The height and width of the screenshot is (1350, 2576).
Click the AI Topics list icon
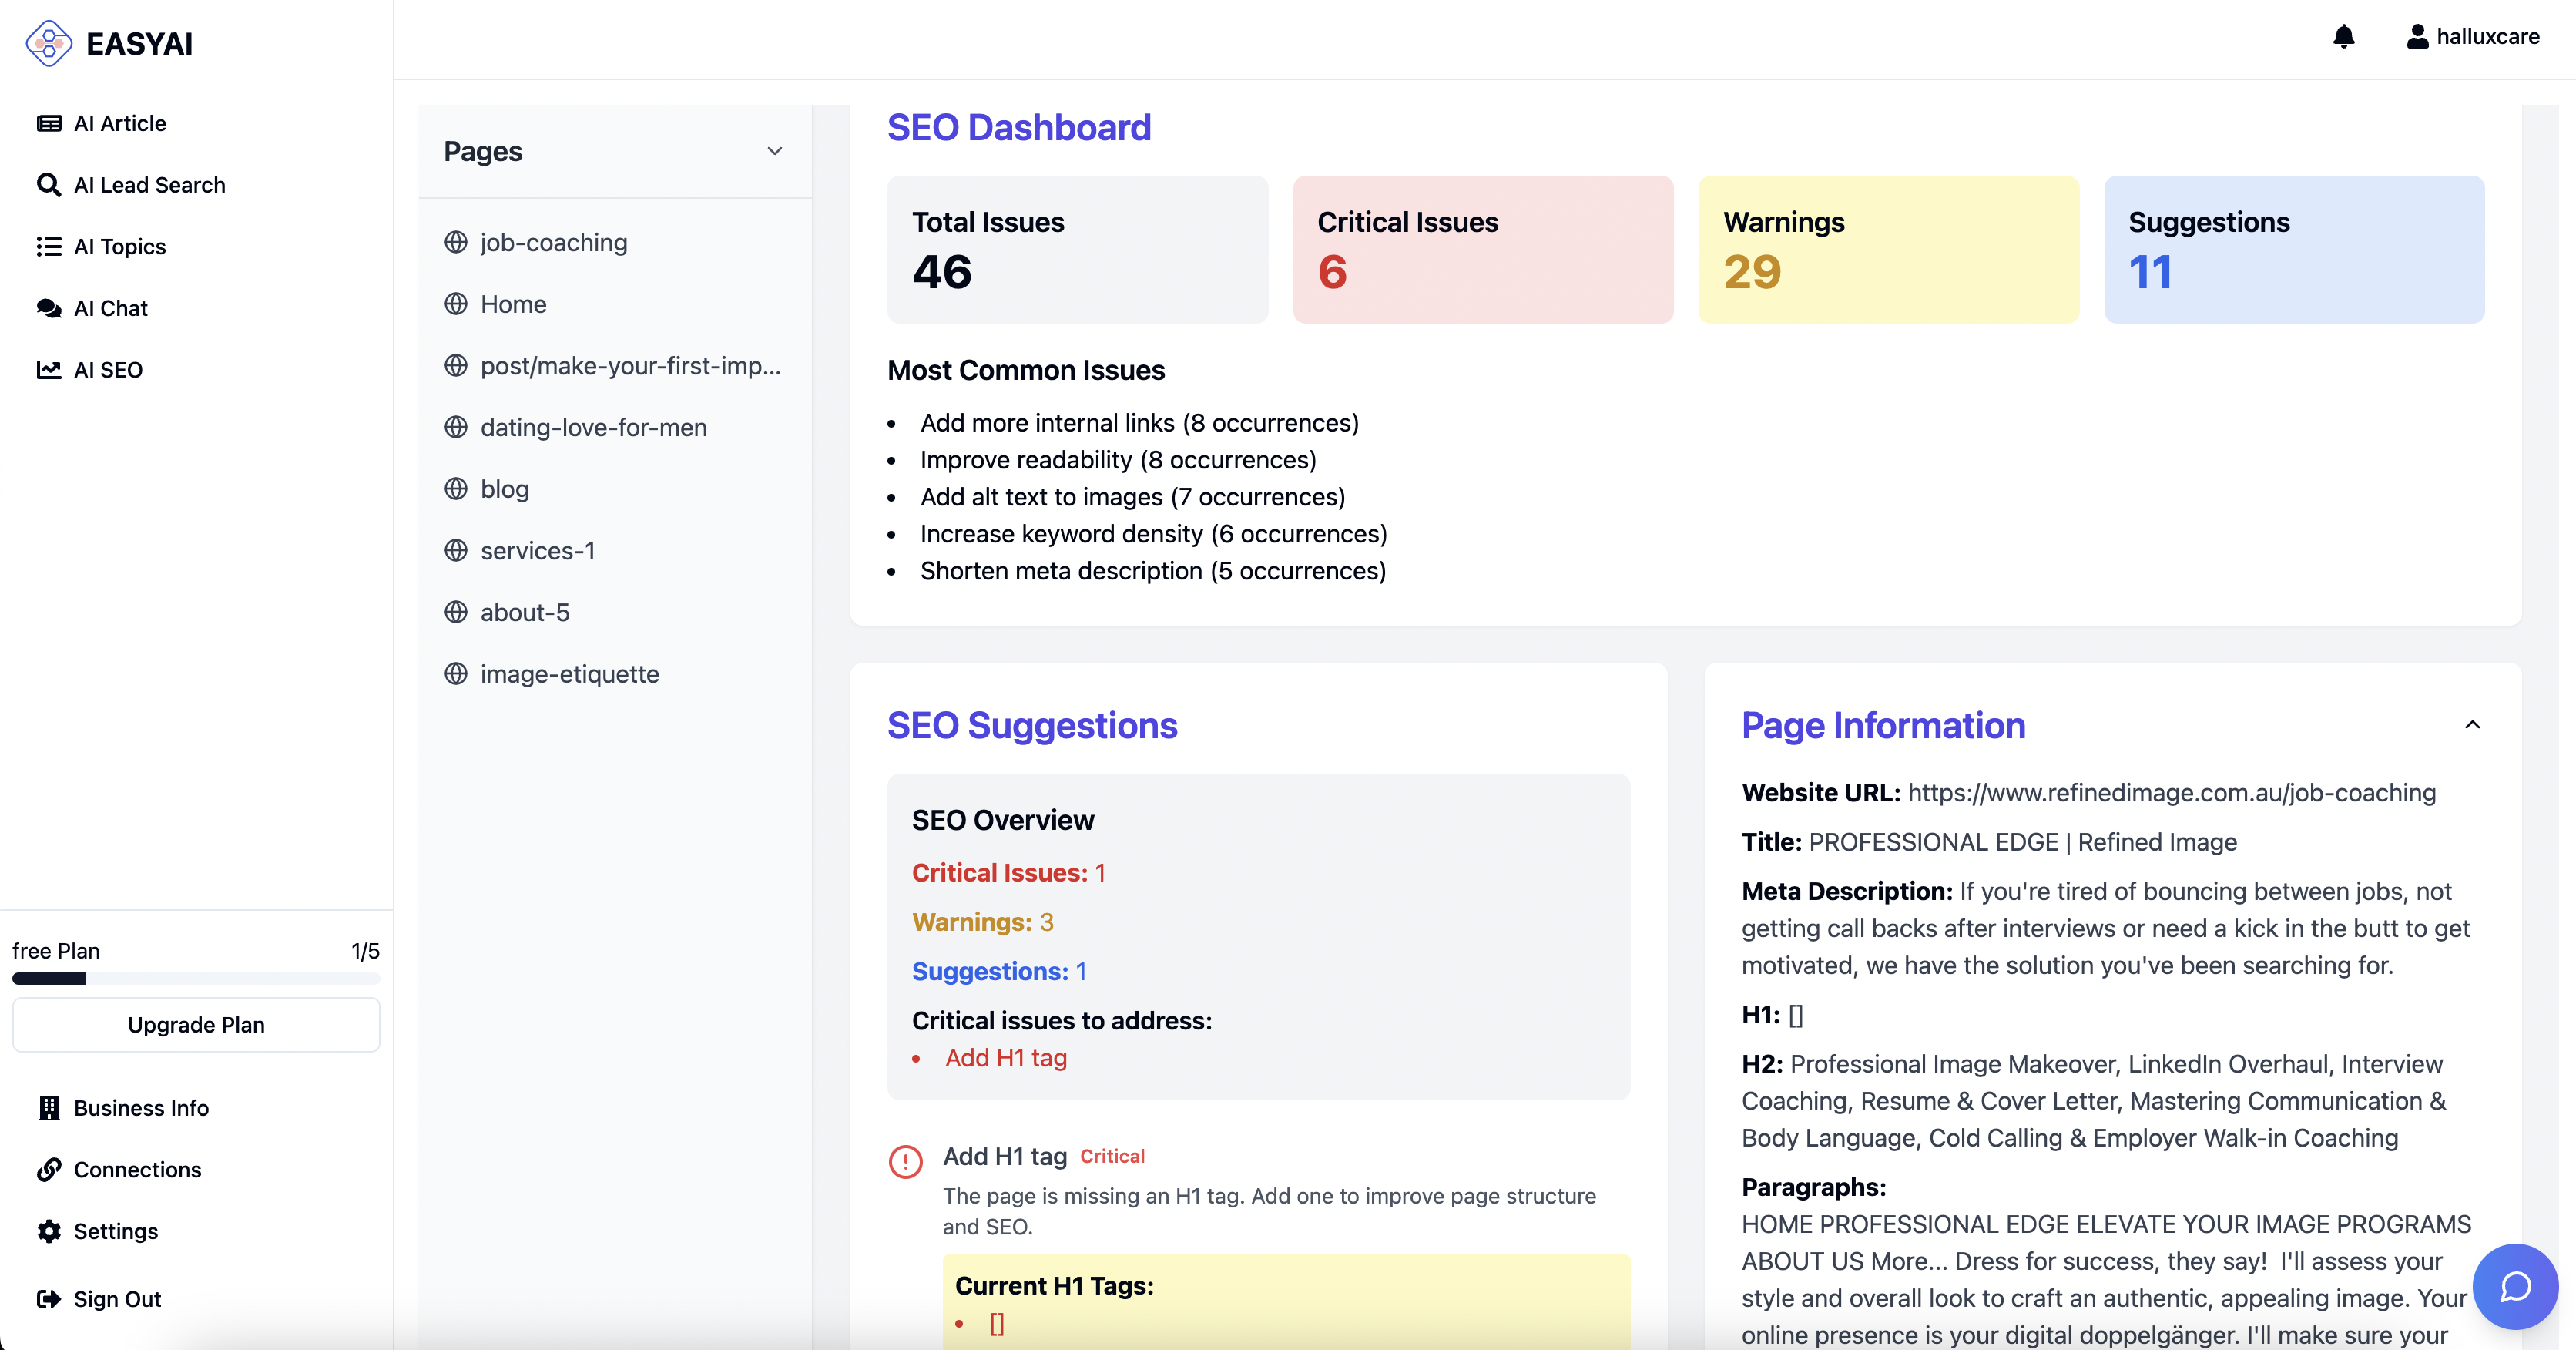(48, 246)
